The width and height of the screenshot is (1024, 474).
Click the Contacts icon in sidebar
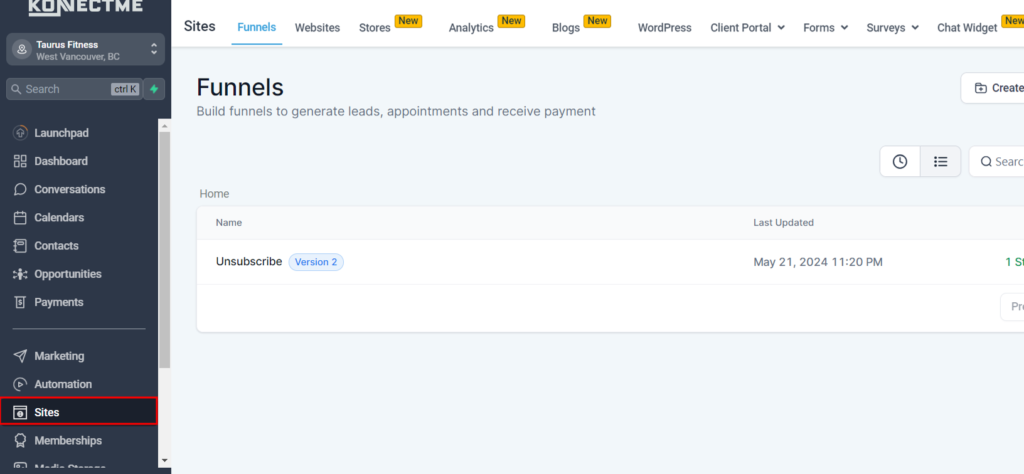tap(20, 246)
